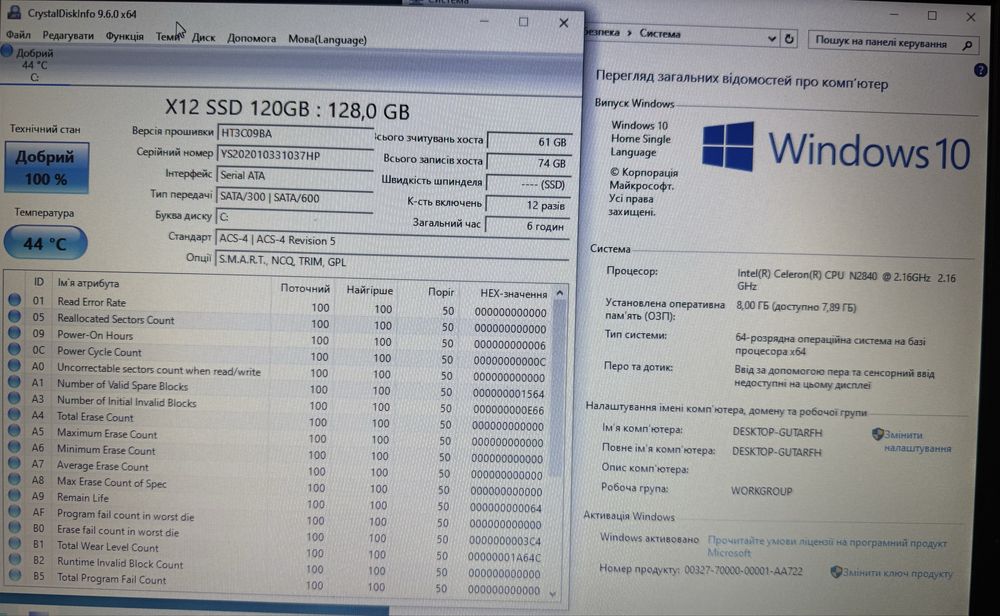Open the Функція menu

[x=124, y=36]
